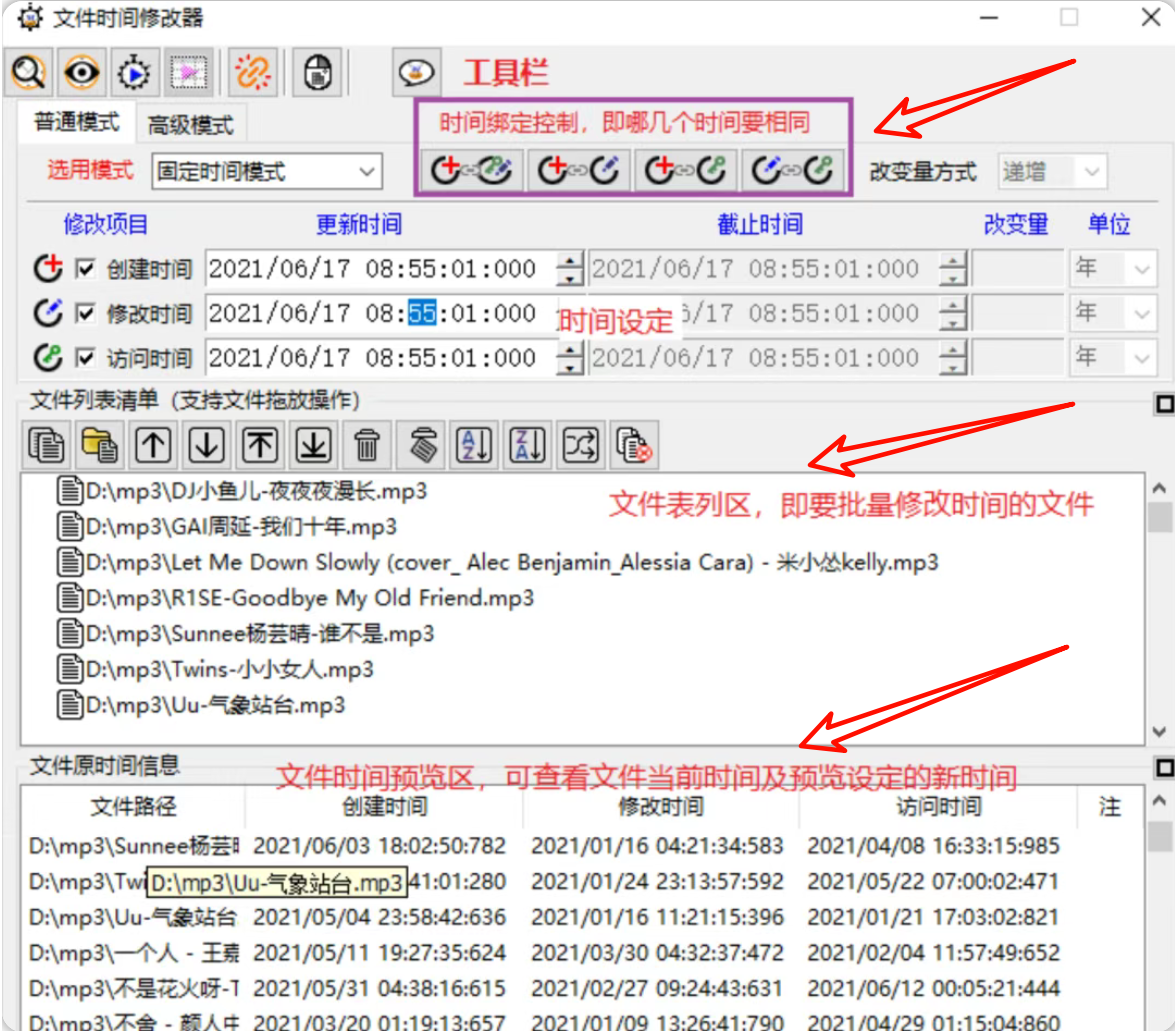Click the 创建时间 column header in preview table
Screen dimensions: 1175x1031
(384, 807)
